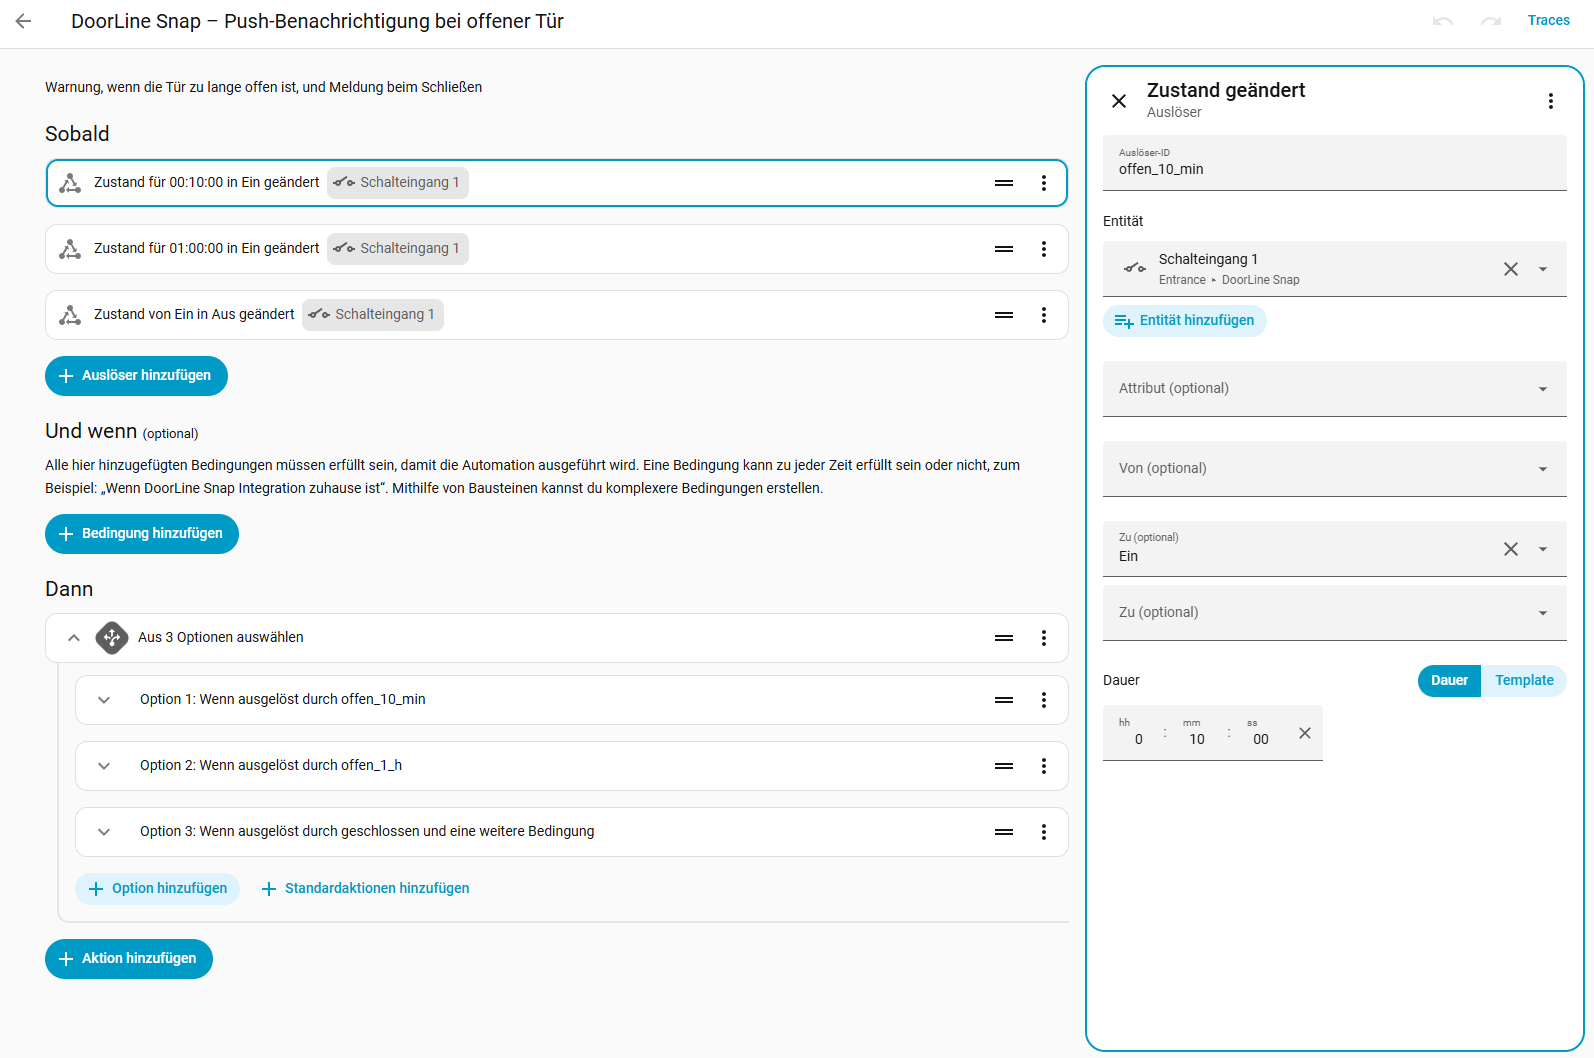Grab drag handle of 01:00:00 trigger
1594x1058 pixels.
(x=1004, y=249)
